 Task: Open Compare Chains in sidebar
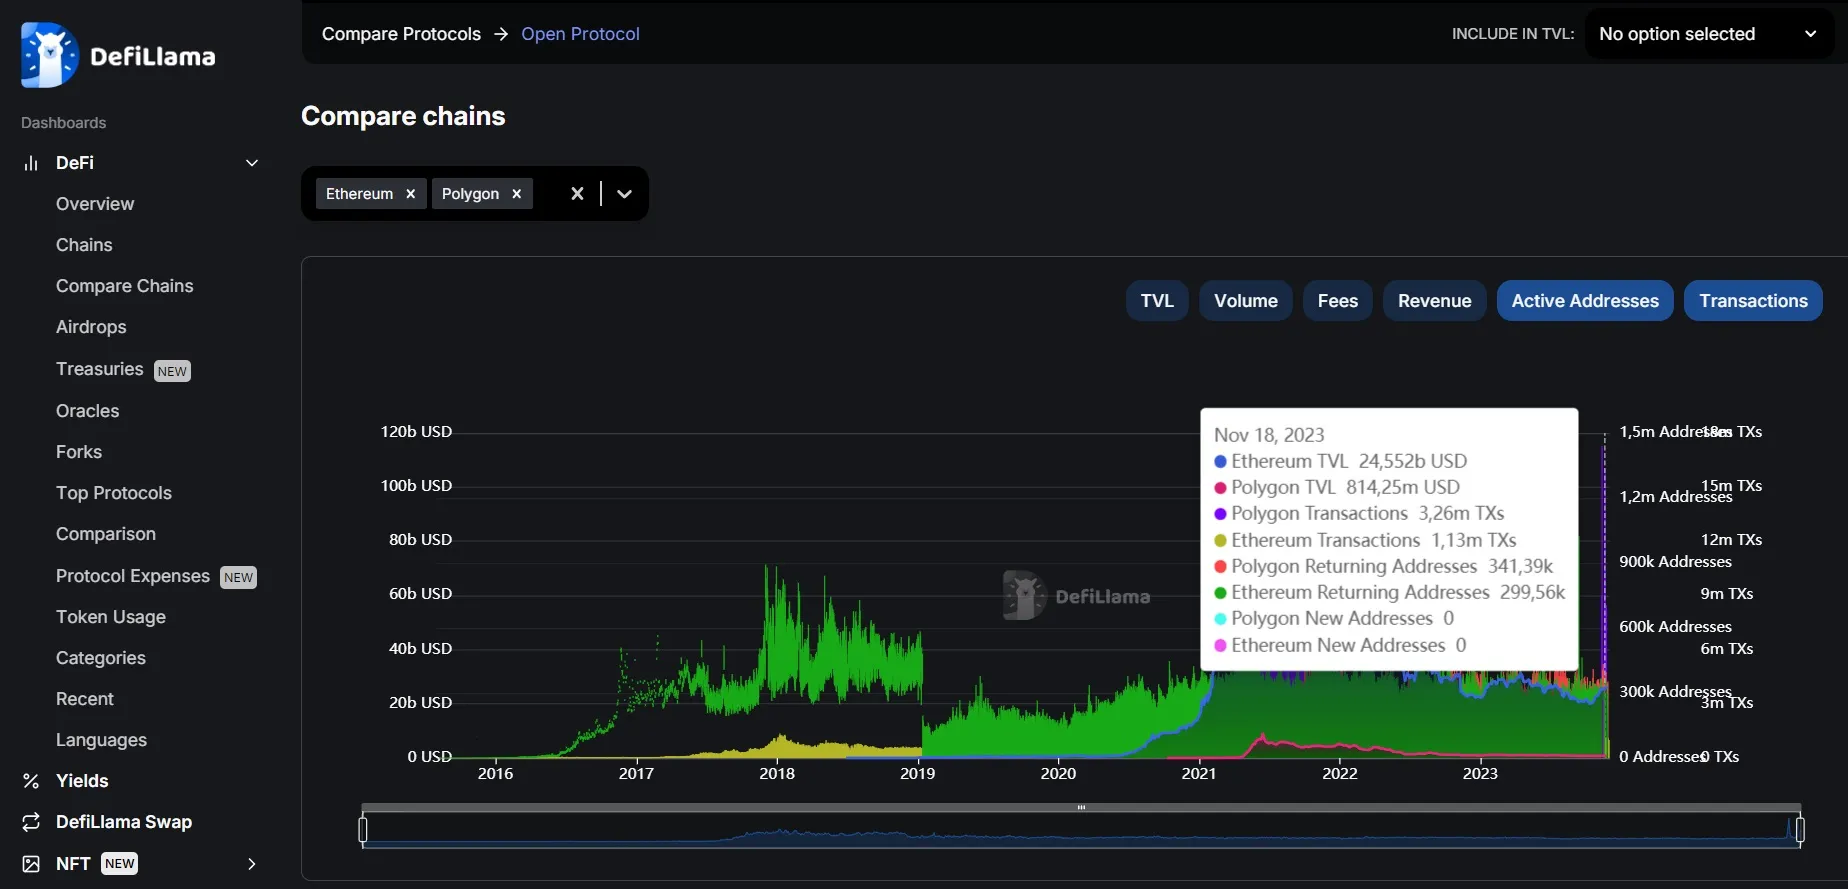coord(125,286)
